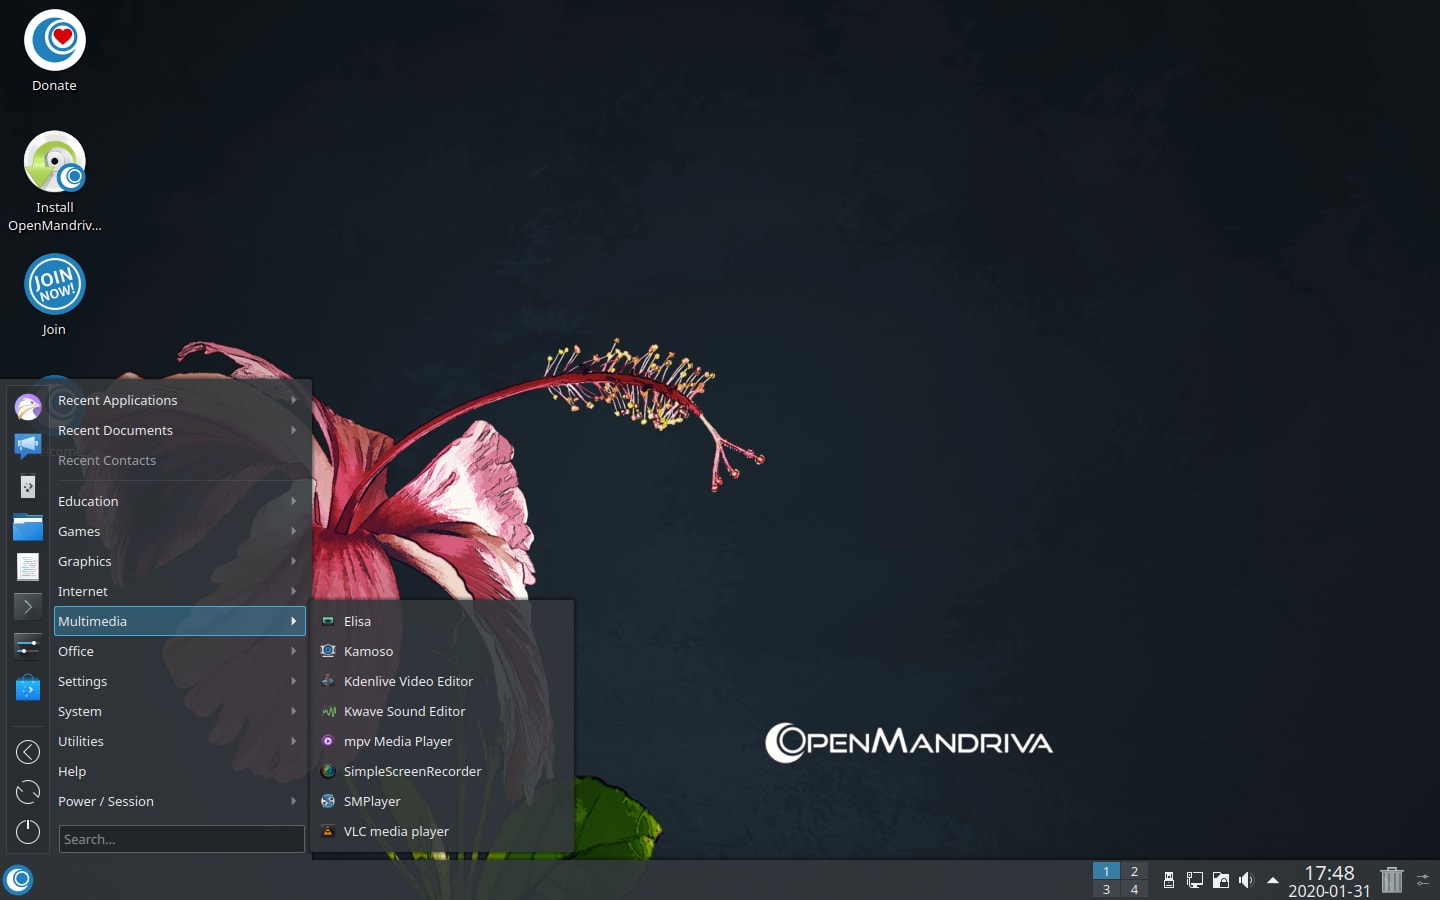Open the Install OpenMandriva desktop icon
The height and width of the screenshot is (900, 1440).
(55, 163)
